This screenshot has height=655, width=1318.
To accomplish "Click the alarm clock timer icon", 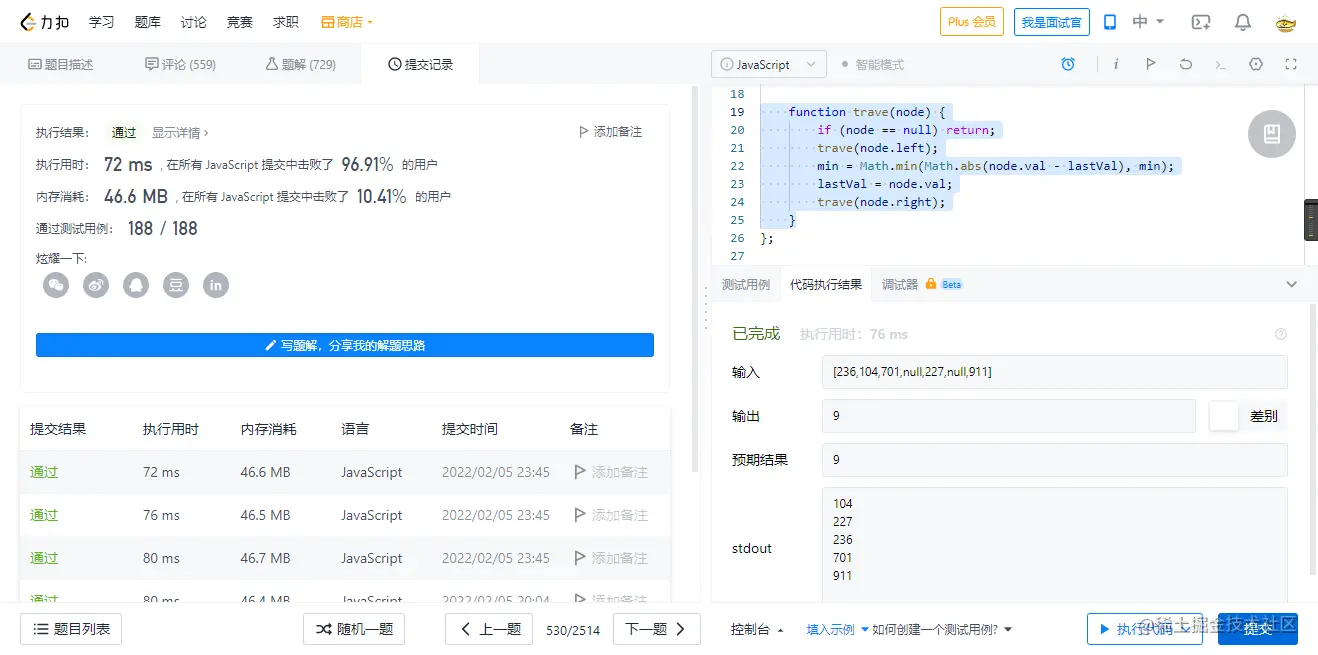I will pyautogui.click(x=1068, y=64).
